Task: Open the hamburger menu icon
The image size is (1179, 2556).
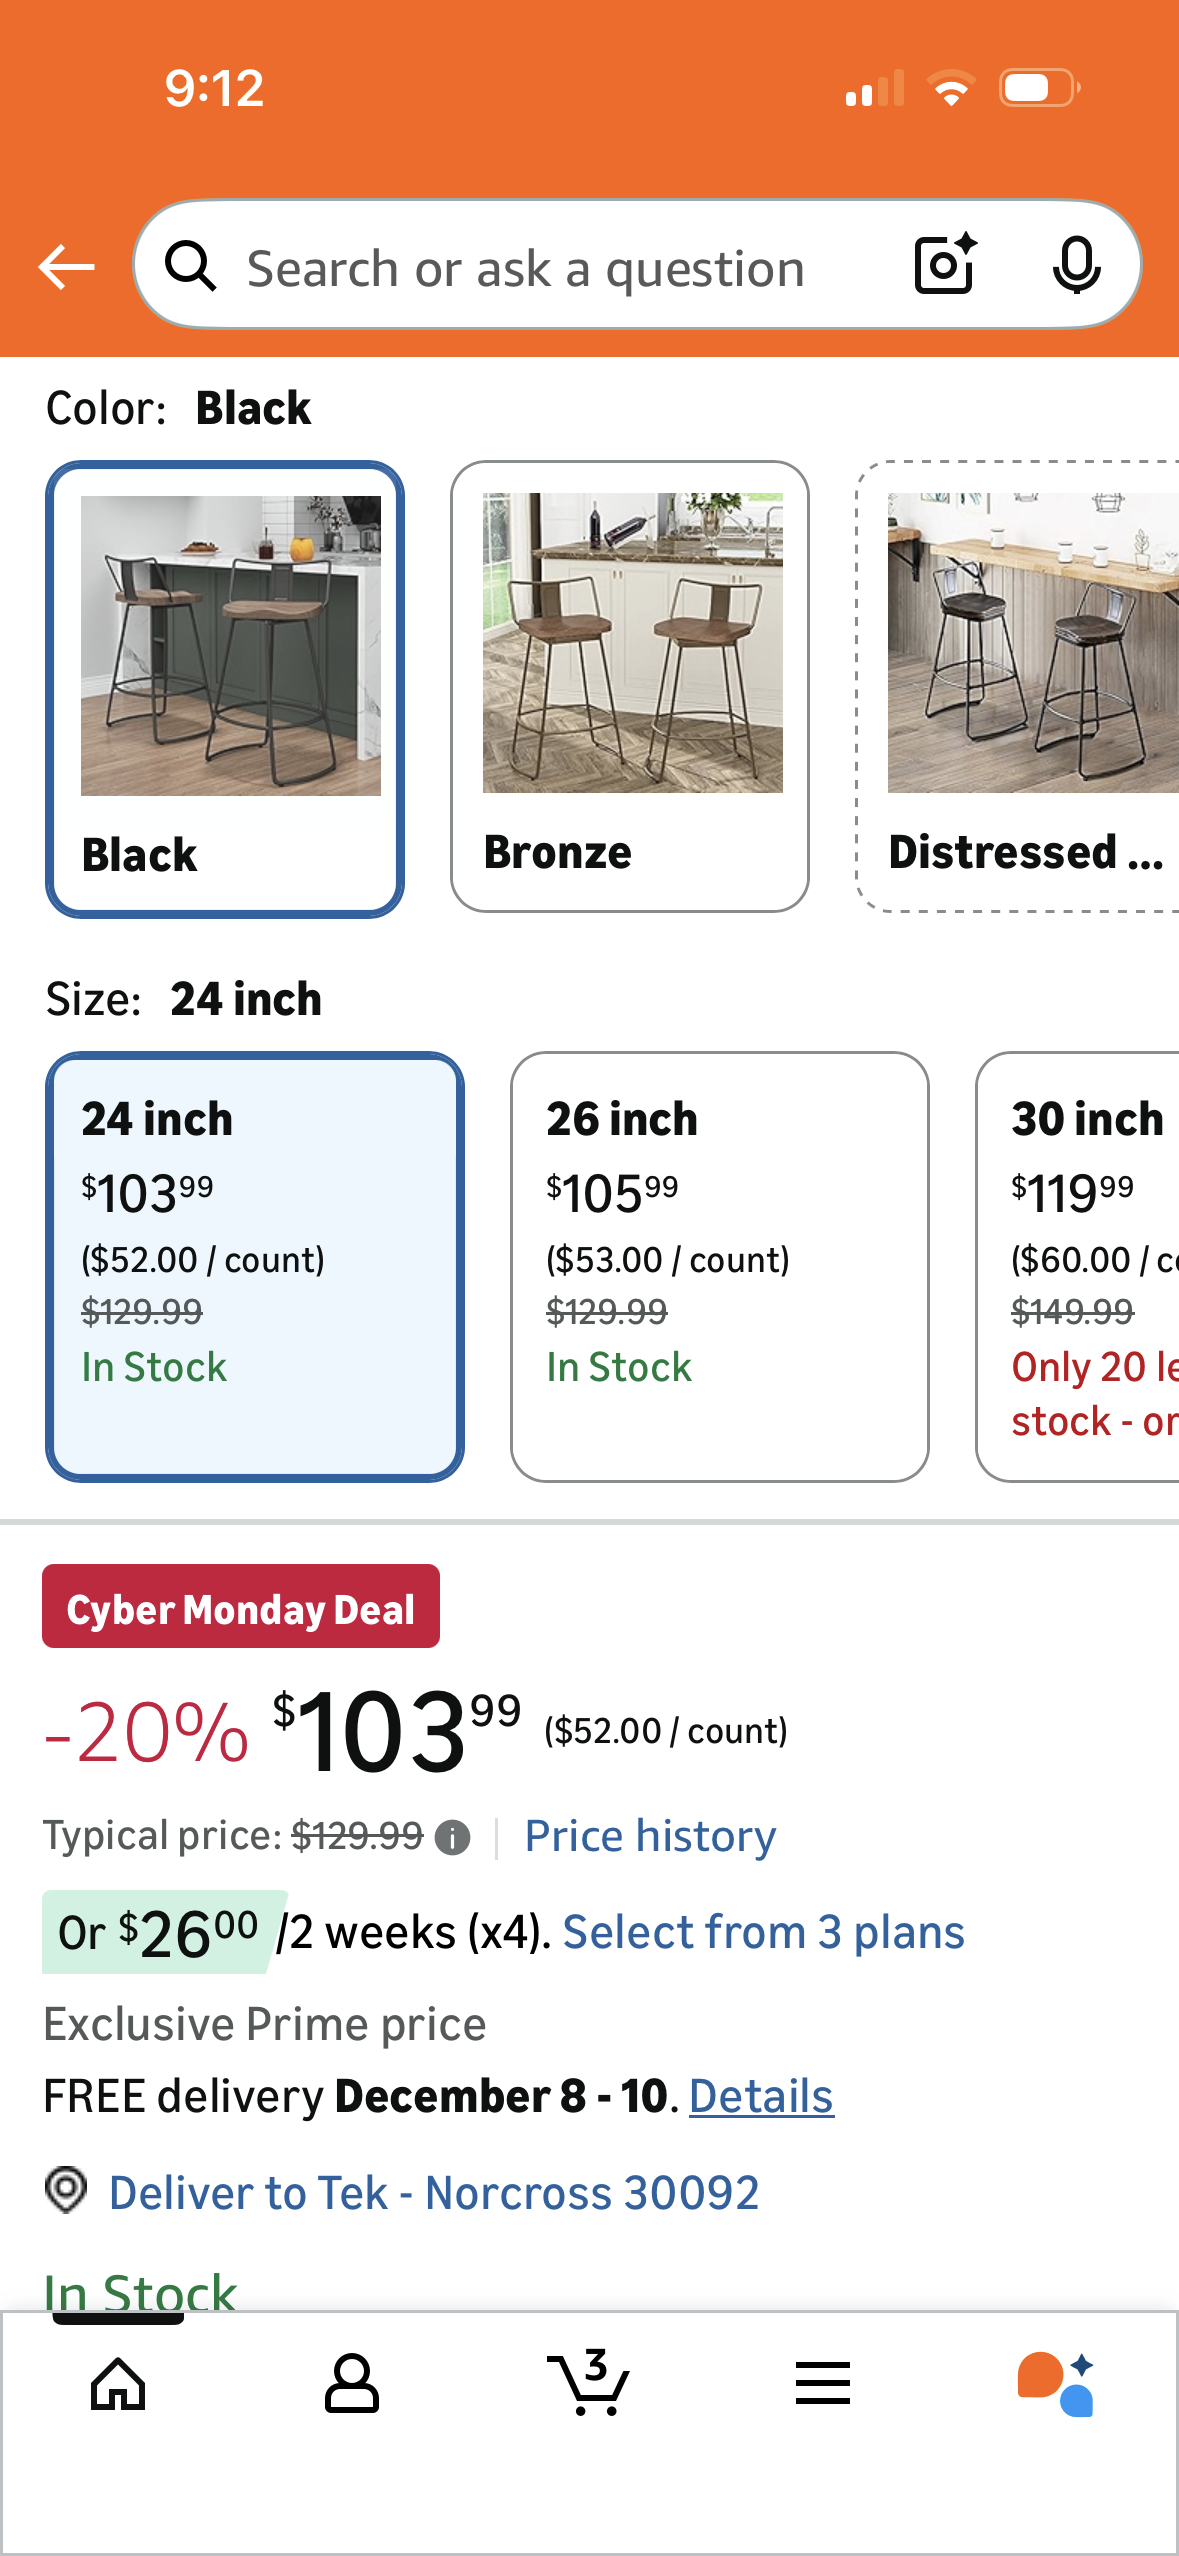Action: [x=823, y=2384]
